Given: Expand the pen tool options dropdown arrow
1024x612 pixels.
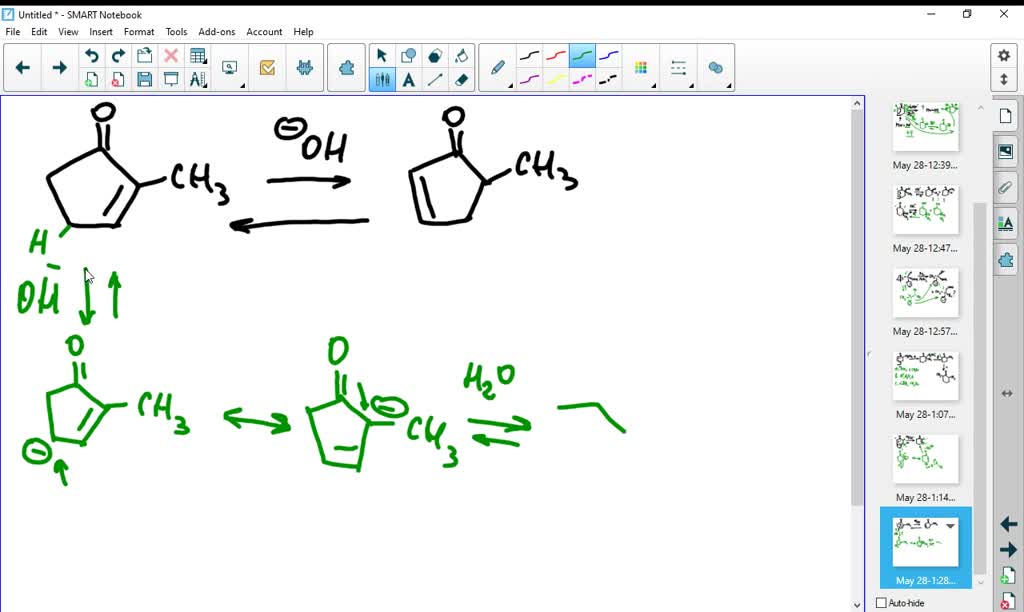Looking at the screenshot, I should (509, 86).
